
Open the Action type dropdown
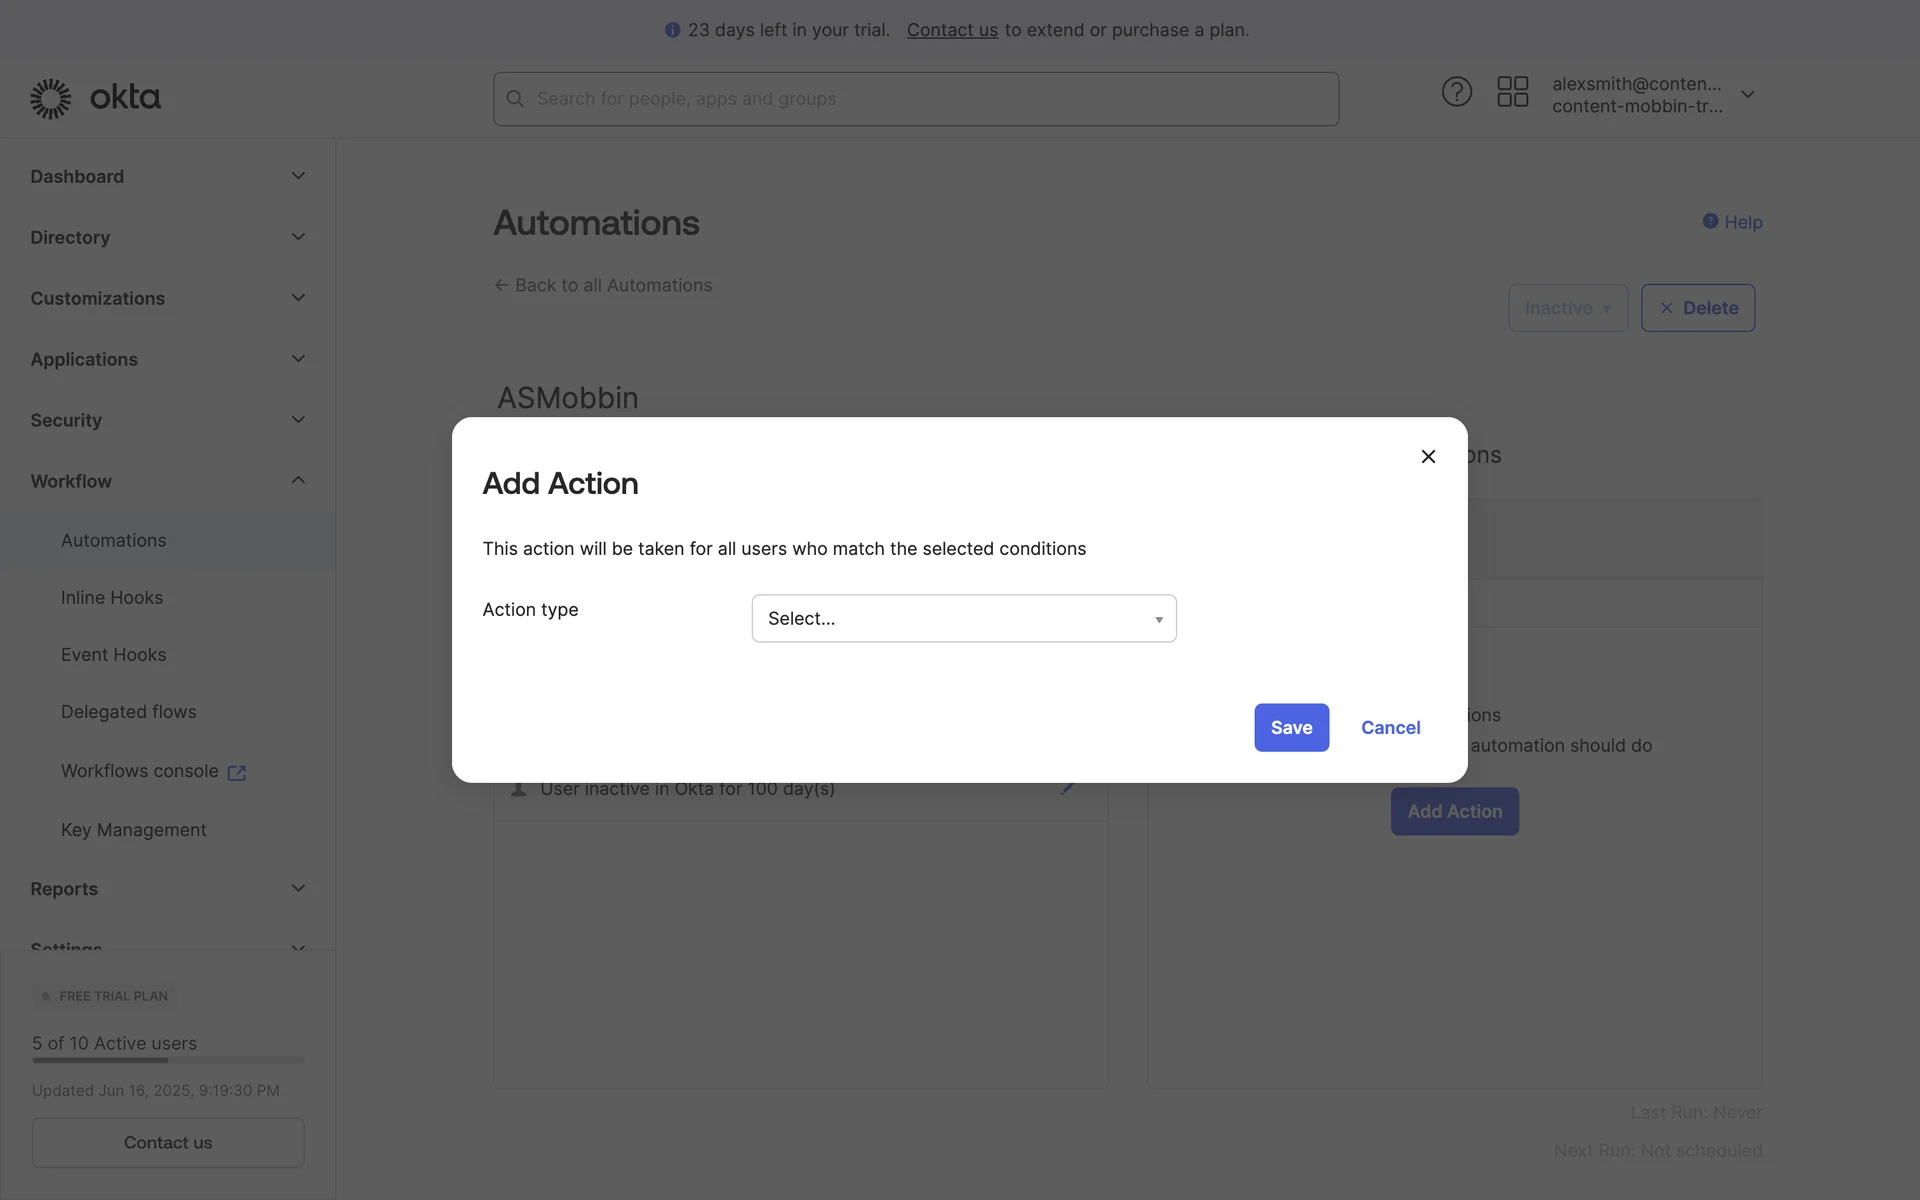coord(963,619)
